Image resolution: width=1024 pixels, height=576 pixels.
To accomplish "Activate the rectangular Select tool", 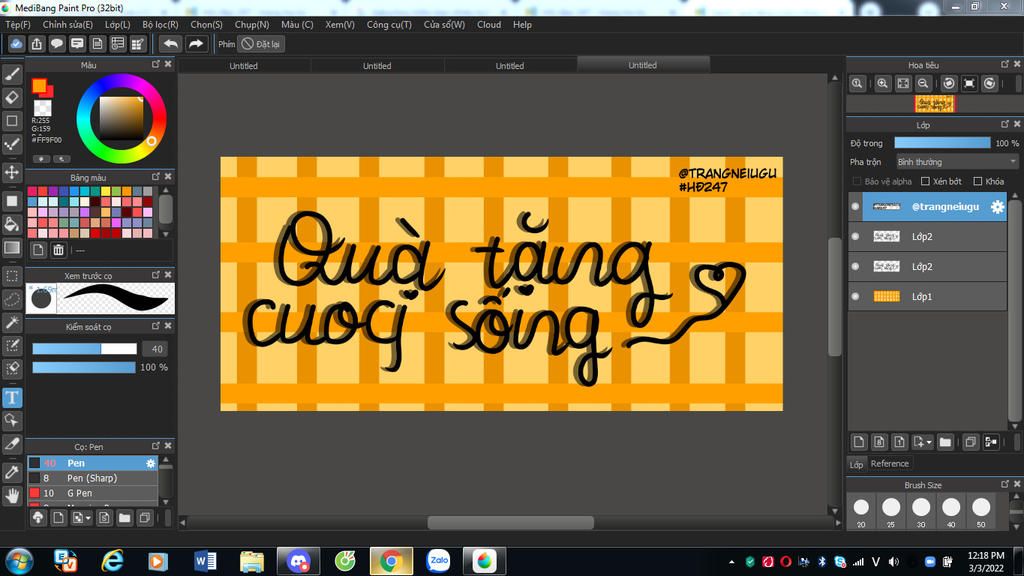I will click(12, 276).
